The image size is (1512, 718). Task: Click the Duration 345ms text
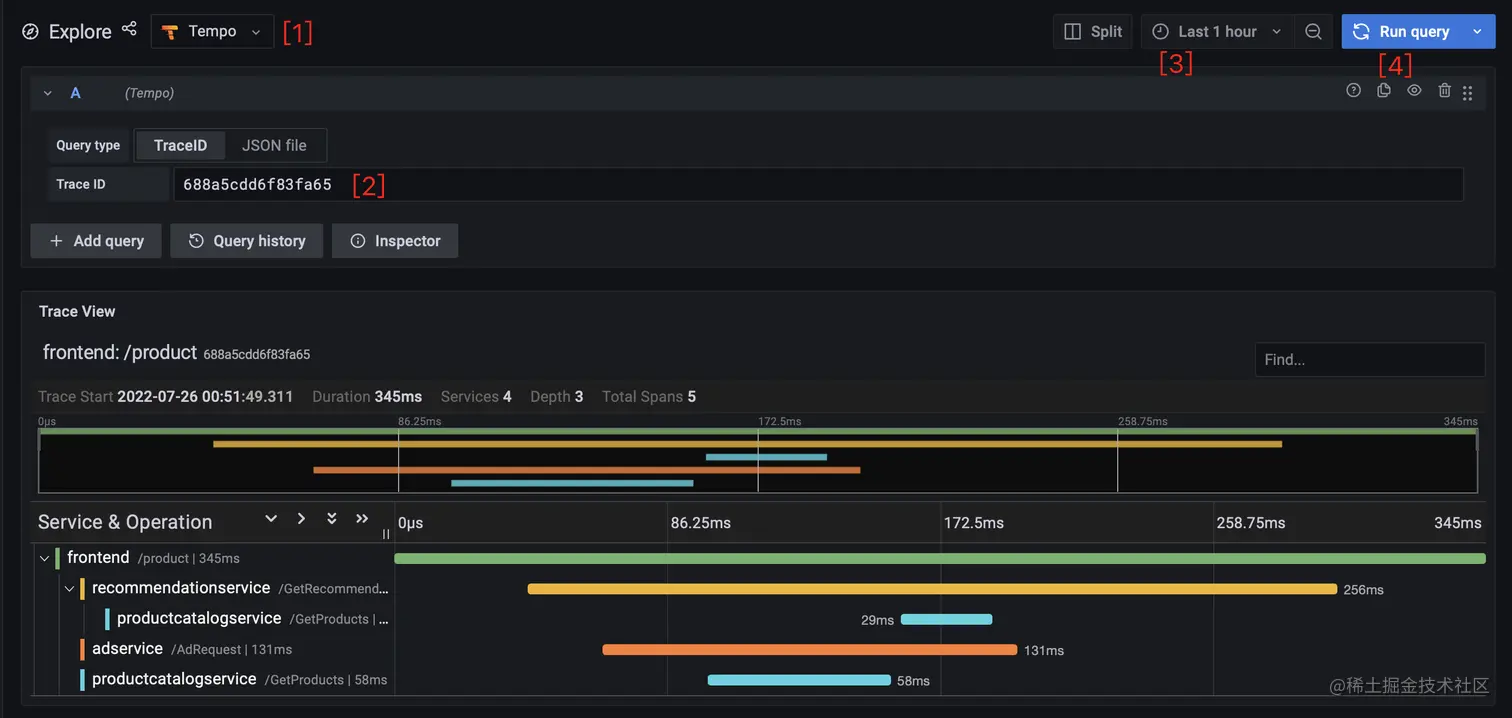coord(367,397)
